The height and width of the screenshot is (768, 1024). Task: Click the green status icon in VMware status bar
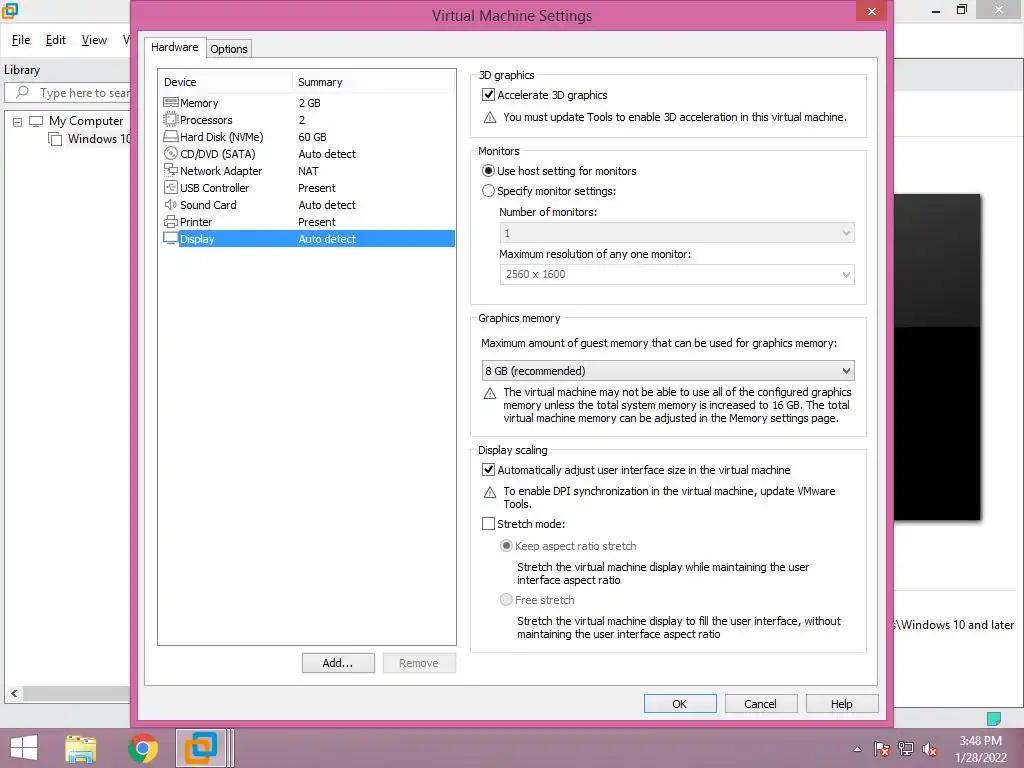pyautogui.click(x=993, y=719)
